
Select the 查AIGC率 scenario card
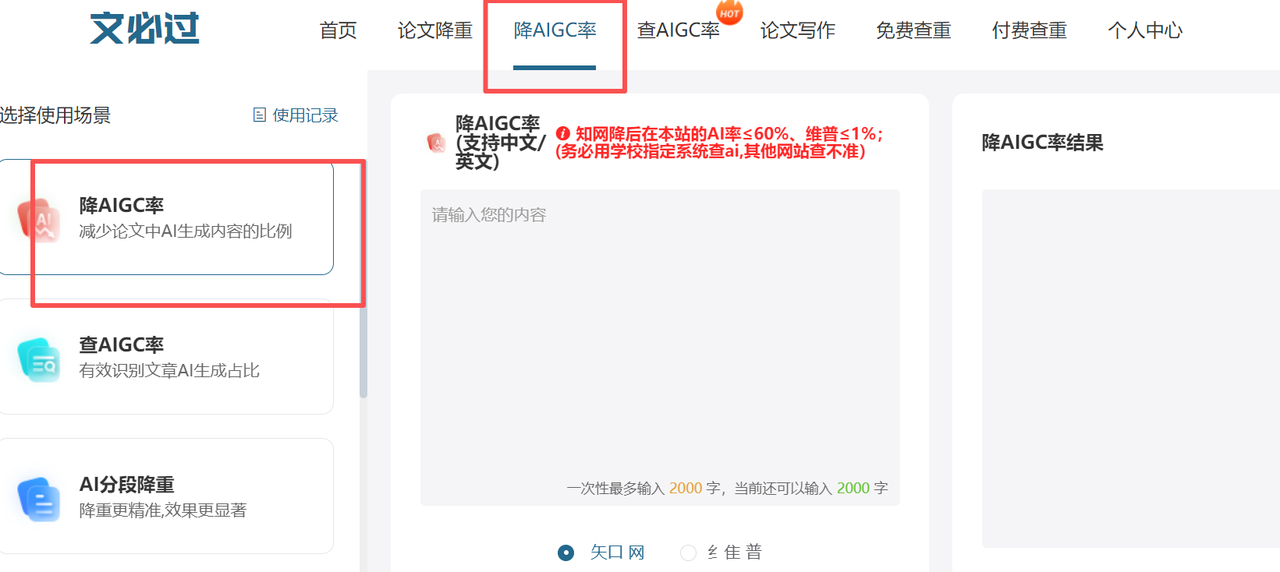[x=166, y=357]
